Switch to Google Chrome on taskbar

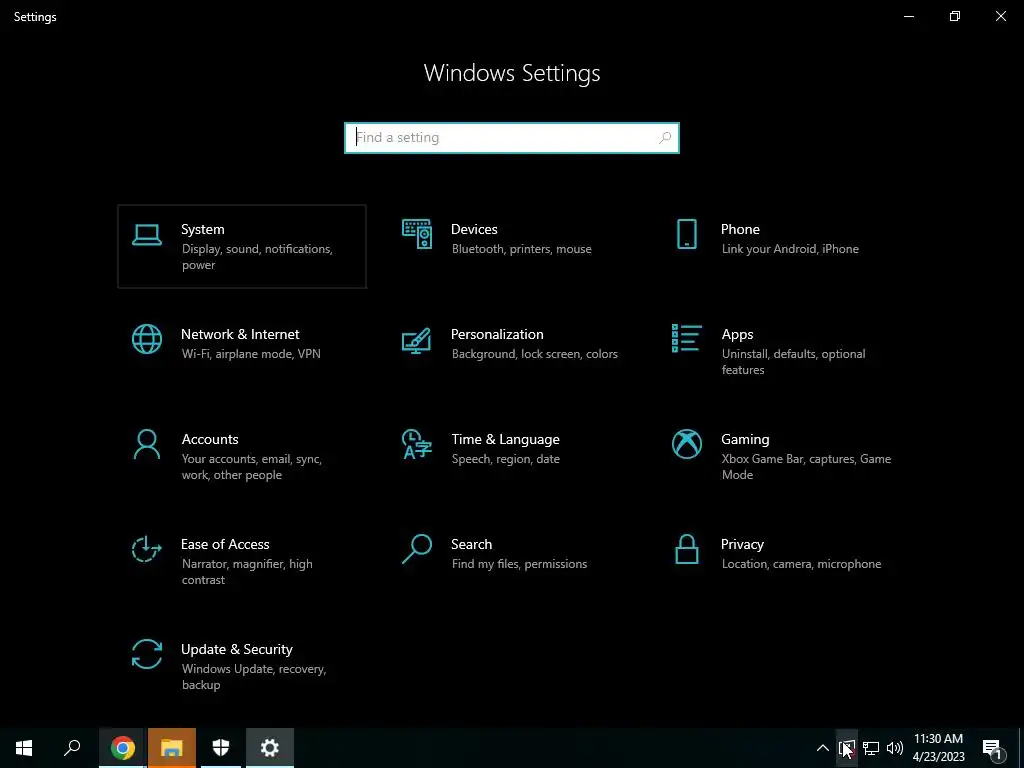(122, 748)
